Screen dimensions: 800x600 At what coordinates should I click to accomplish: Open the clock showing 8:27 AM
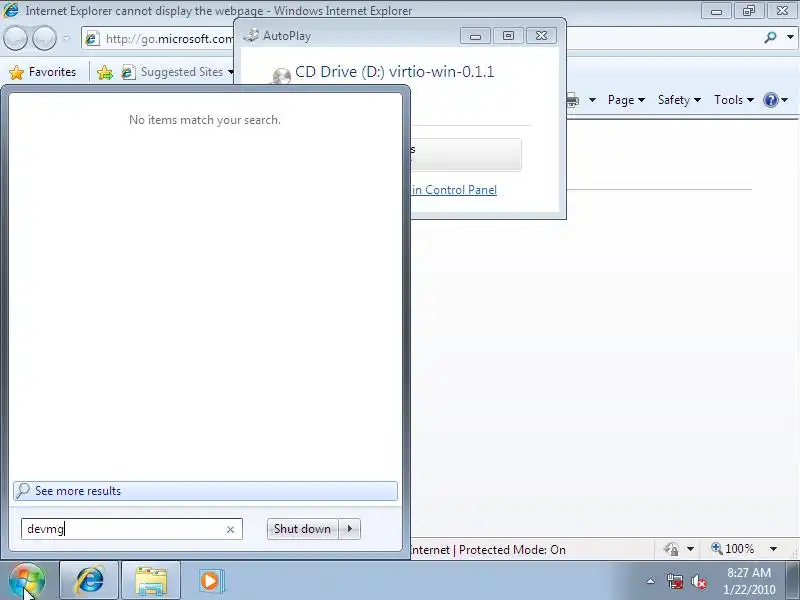point(748,581)
